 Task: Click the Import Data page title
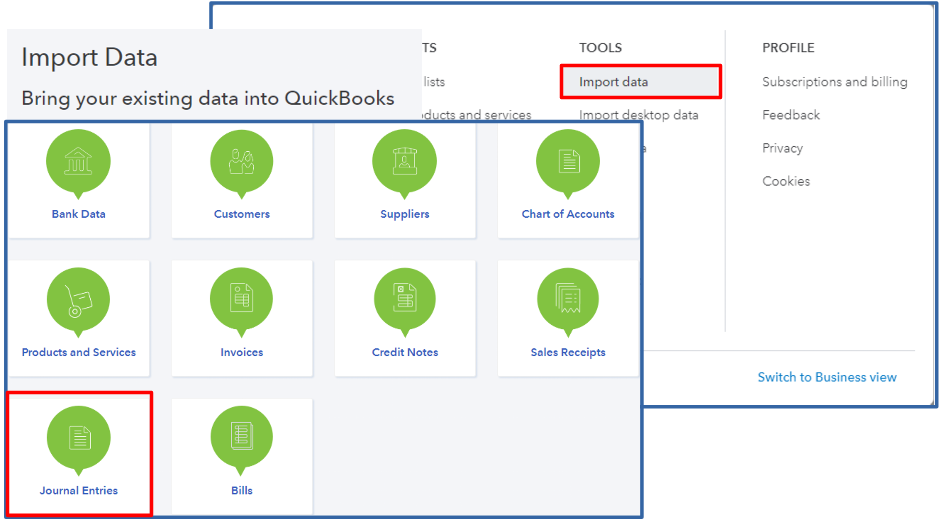click(x=90, y=58)
